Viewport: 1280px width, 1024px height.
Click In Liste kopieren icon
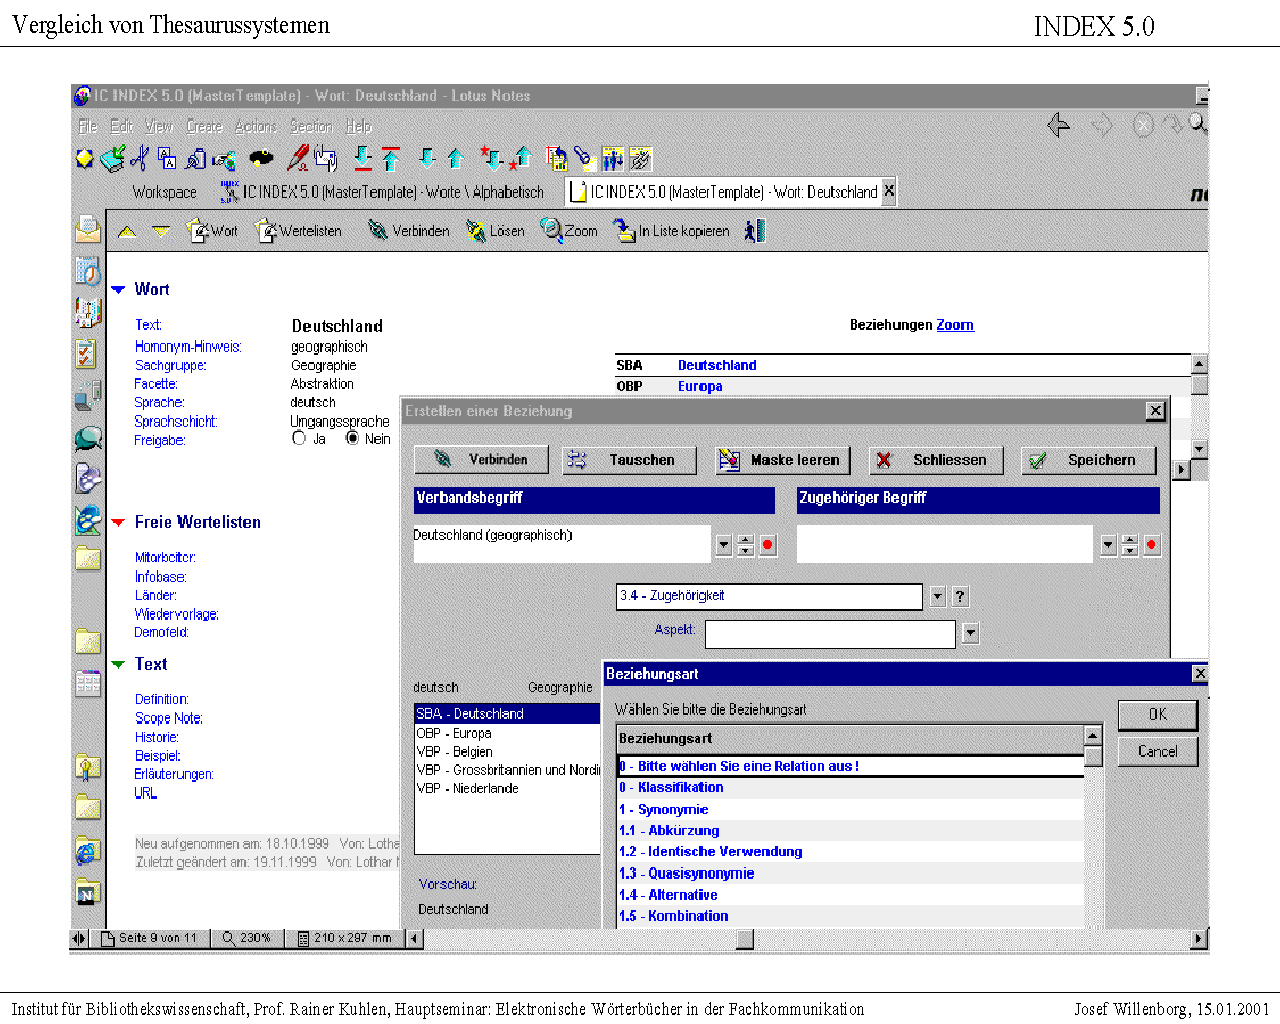point(625,231)
